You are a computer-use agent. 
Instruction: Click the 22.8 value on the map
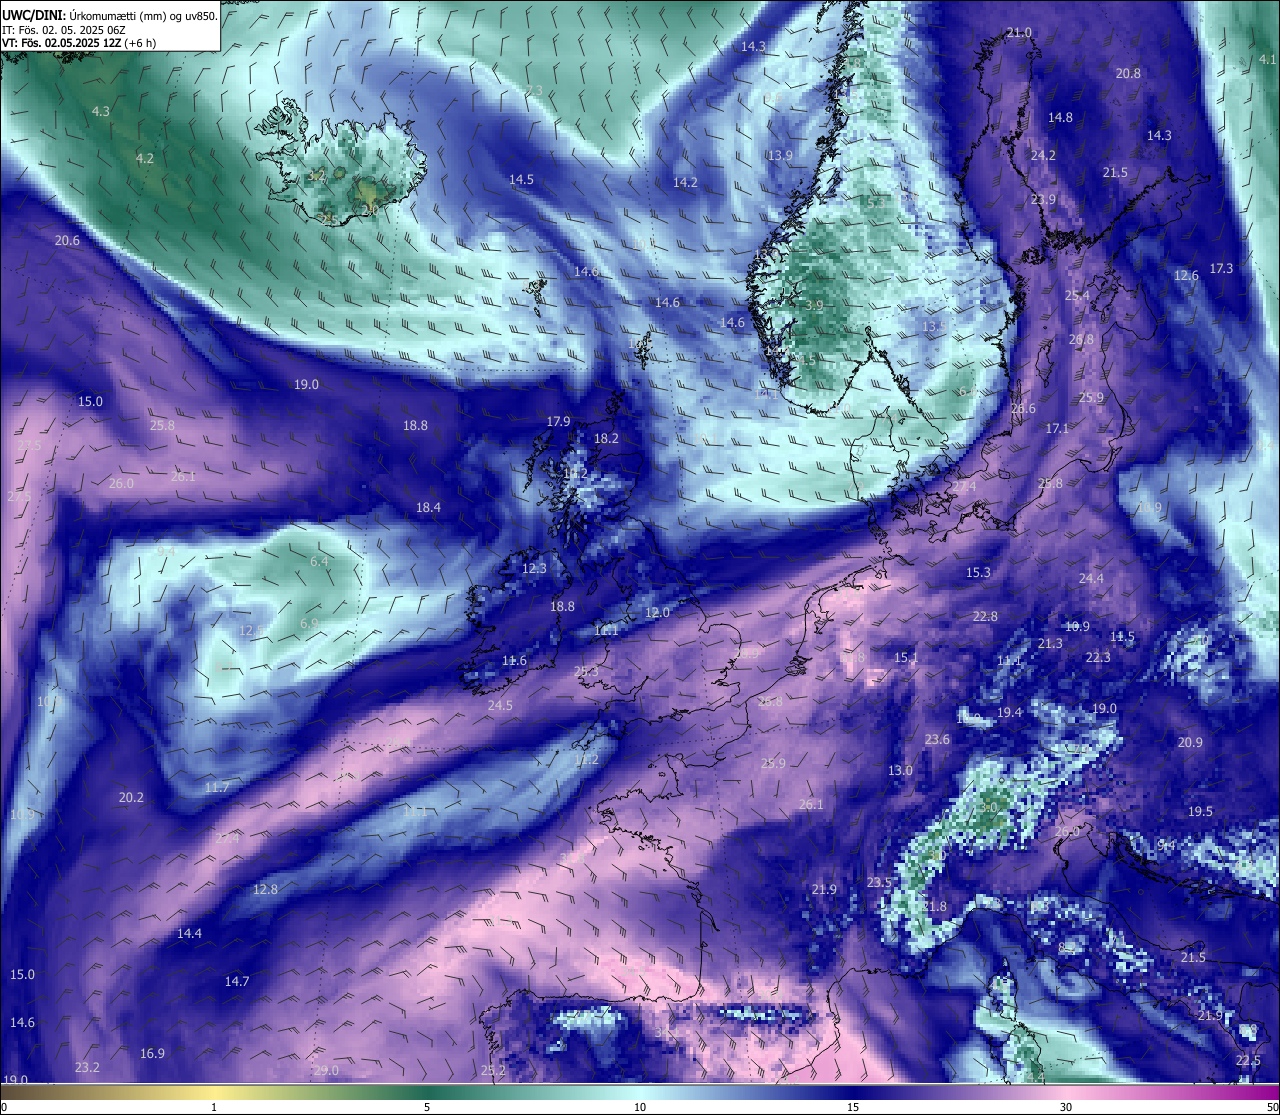tap(985, 616)
